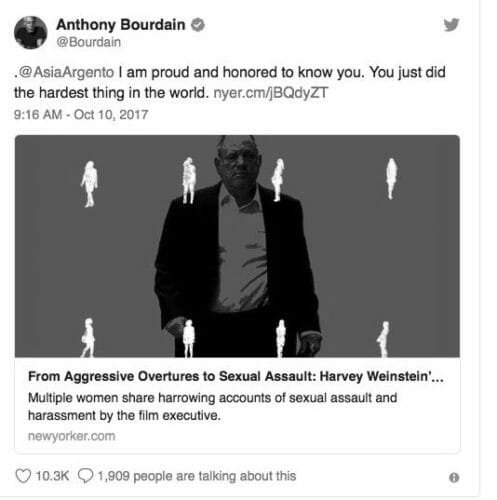Open the Harvey Weinstein article preview image

(x=237, y=246)
